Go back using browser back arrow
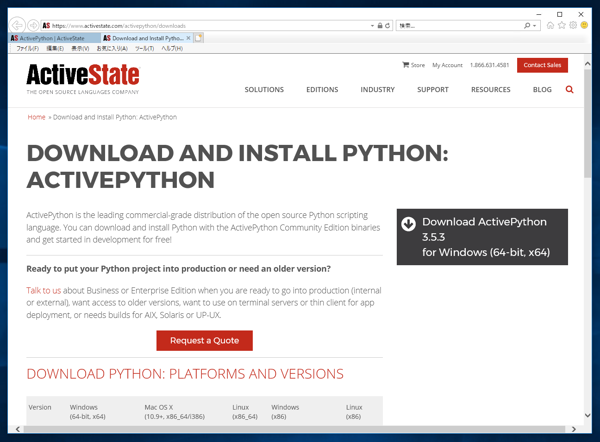The height and width of the screenshot is (442, 600). pyautogui.click(x=17, y=26)
